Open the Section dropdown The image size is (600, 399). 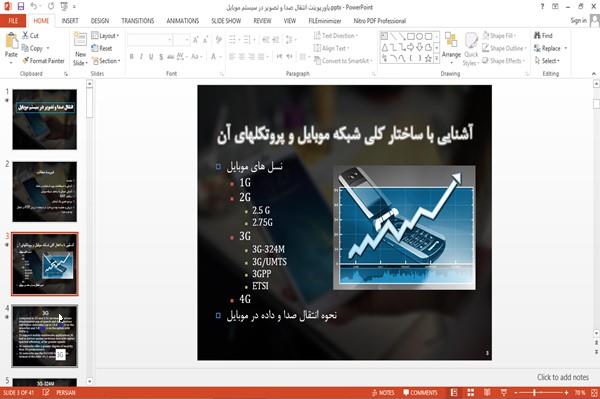tap(106, 61)
